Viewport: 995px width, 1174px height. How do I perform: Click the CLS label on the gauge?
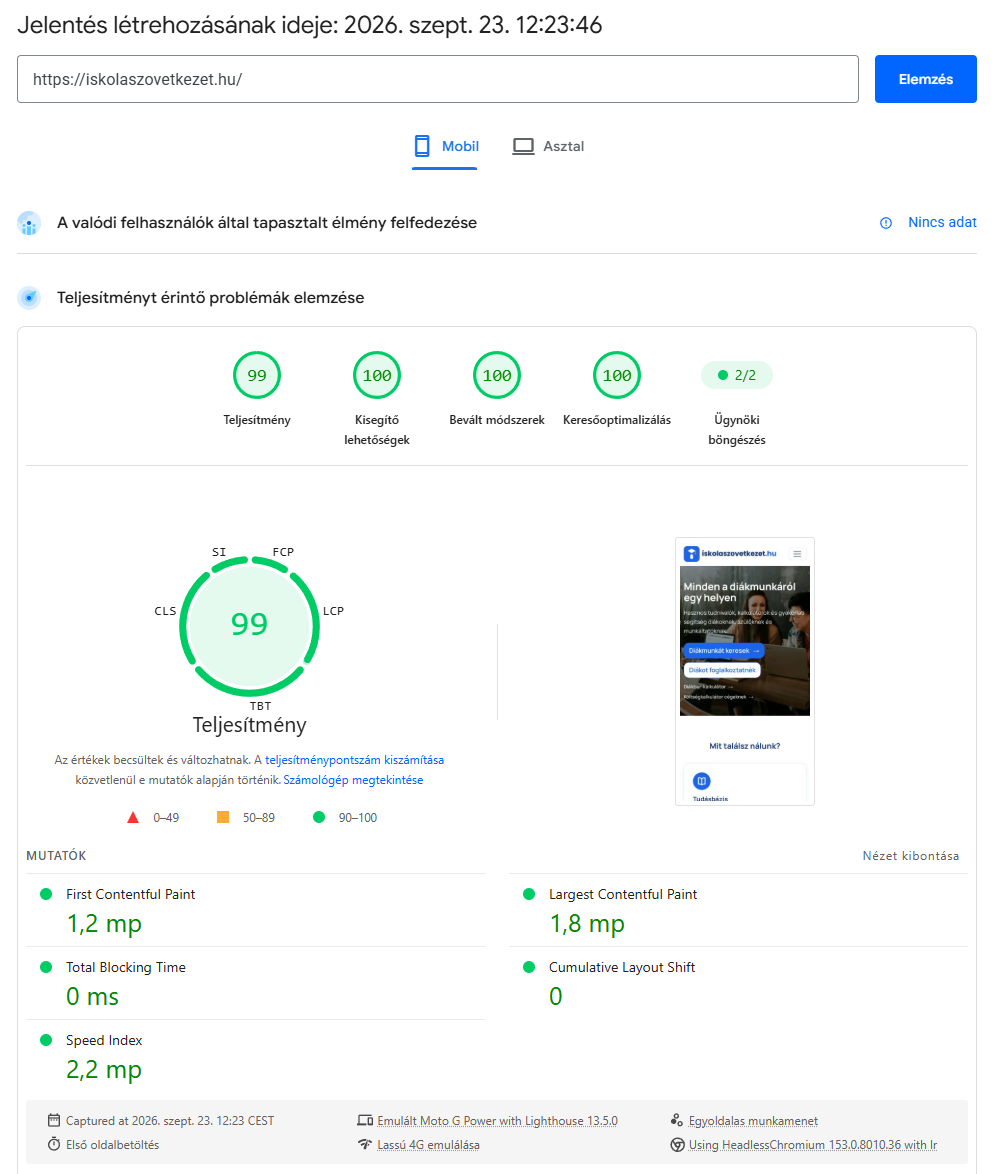tap(165, 611)
